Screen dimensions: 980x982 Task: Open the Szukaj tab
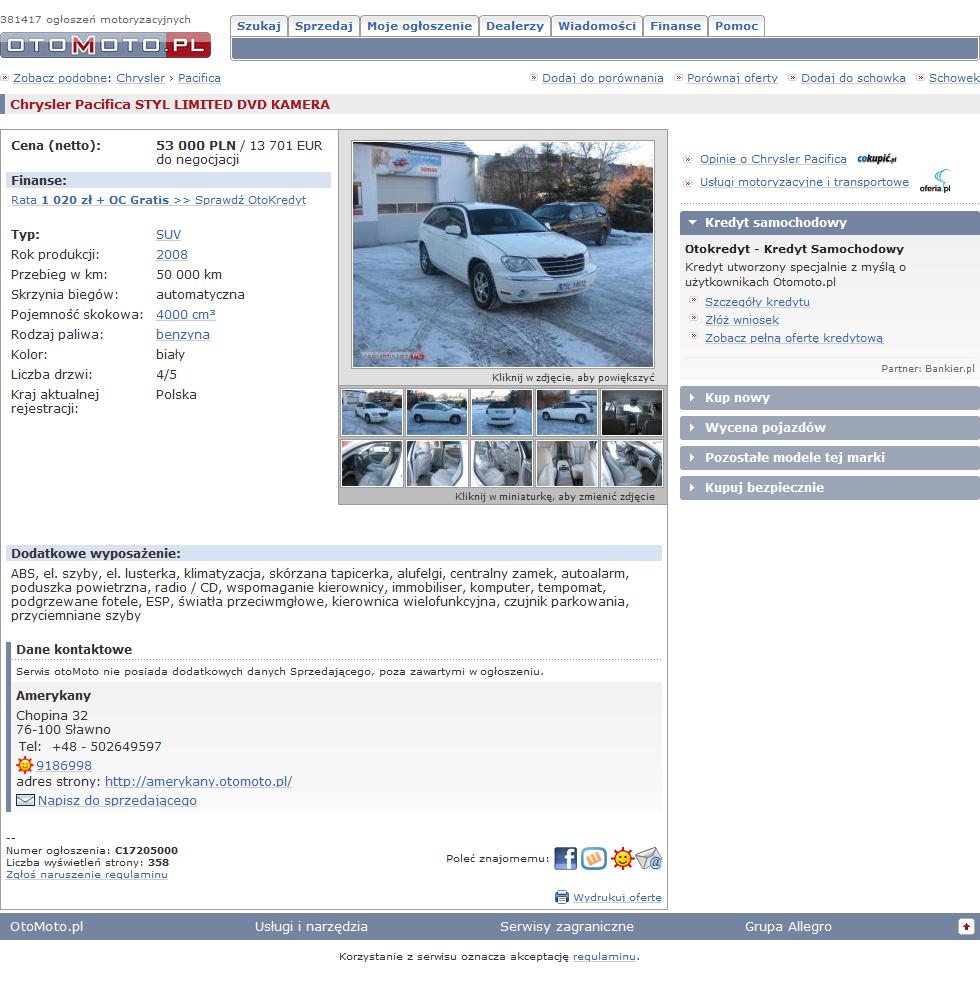pyautogui.click(x=259, y=26)
